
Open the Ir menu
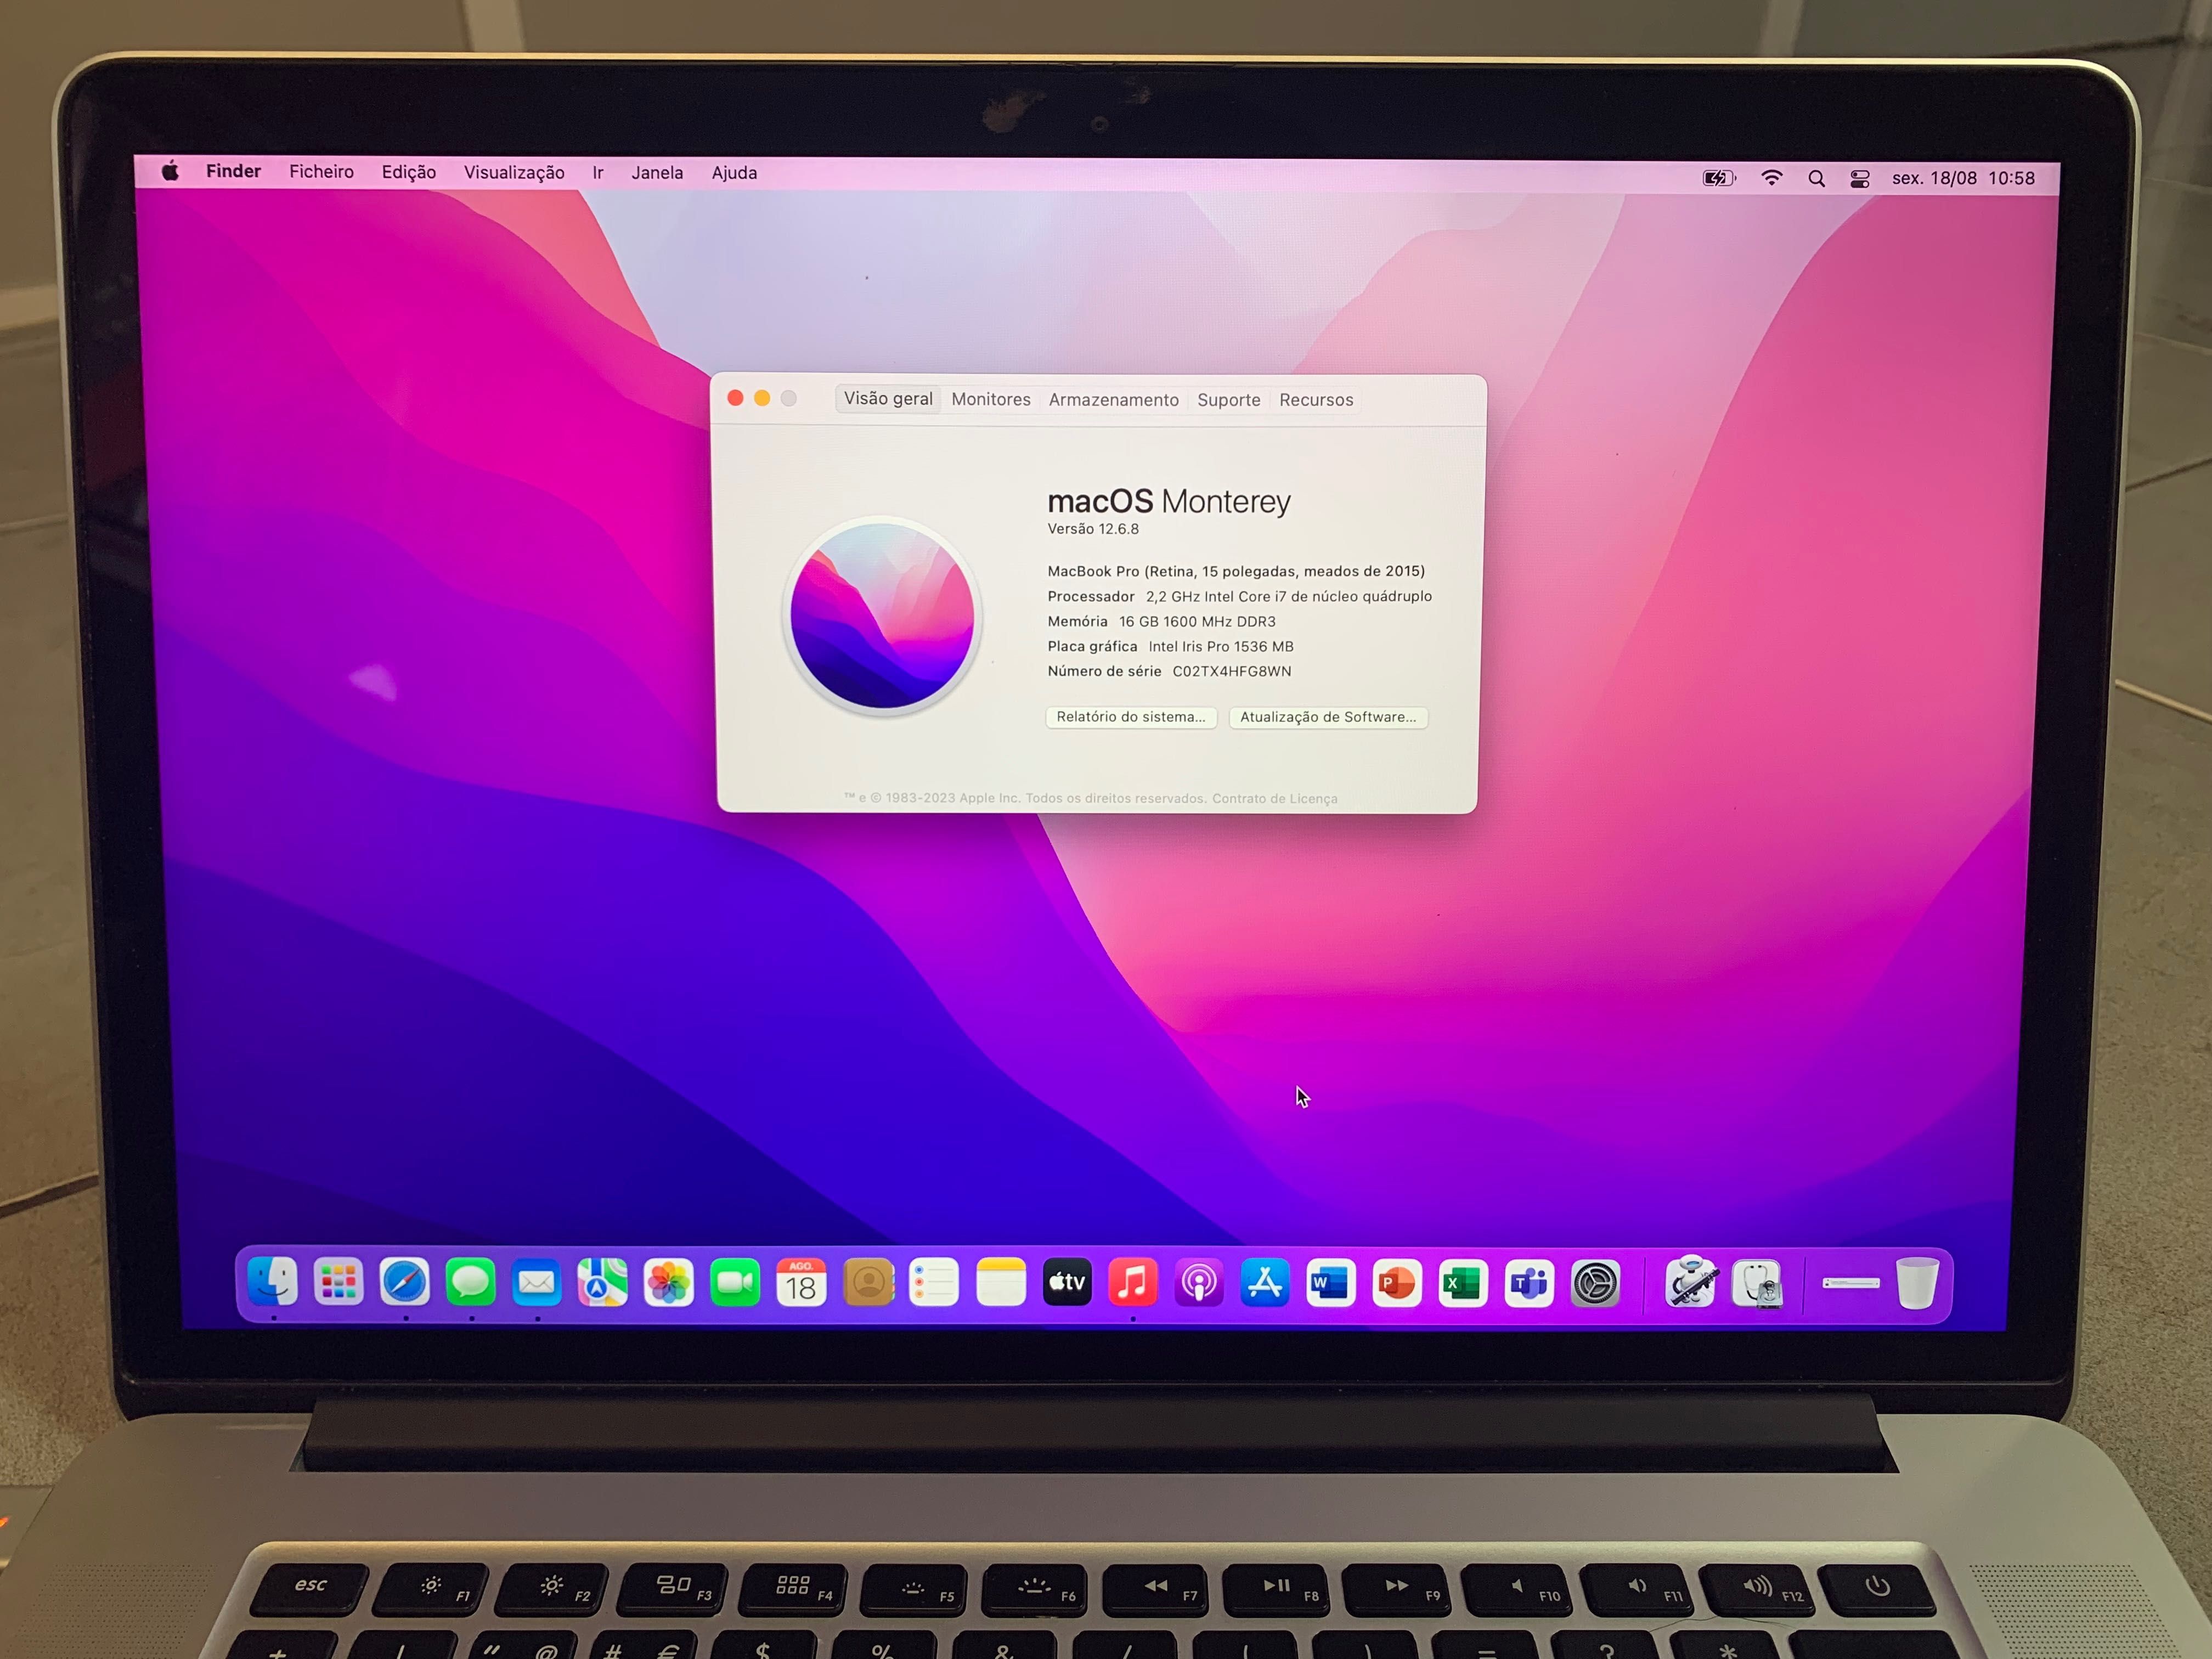pos(598,173)
